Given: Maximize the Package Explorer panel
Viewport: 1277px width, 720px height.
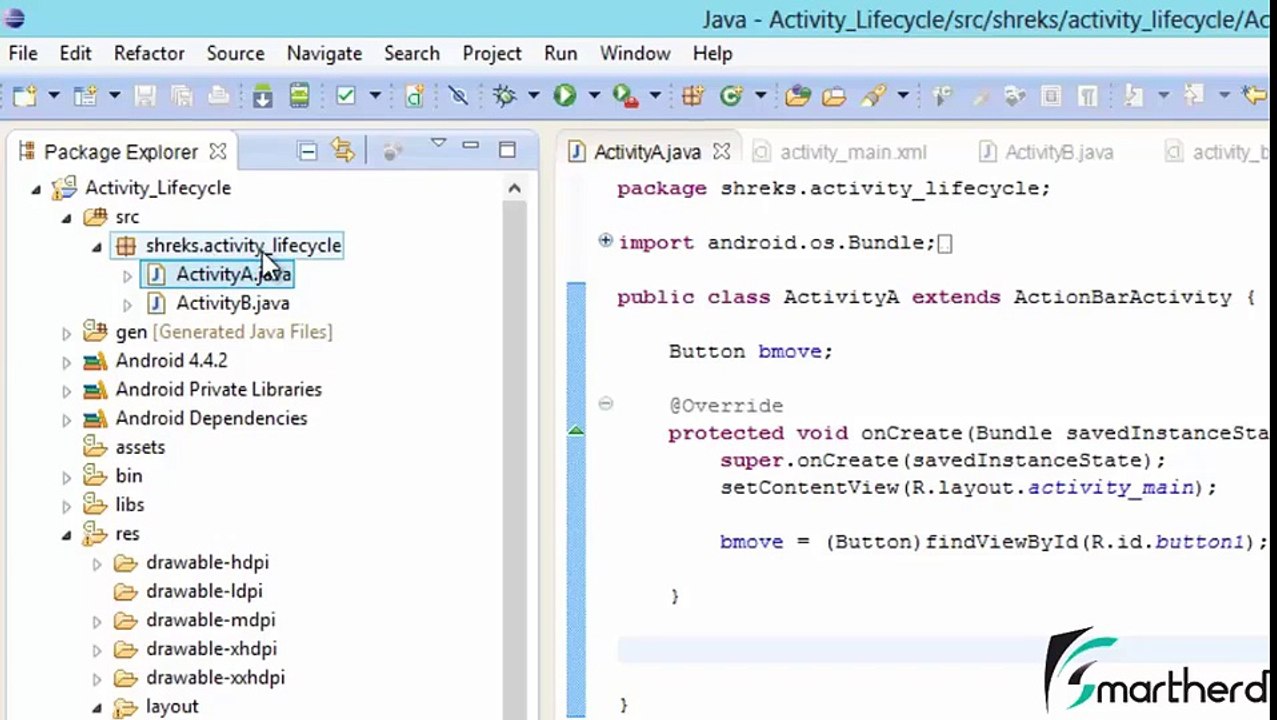Looking at the screenshot, I should (x=507, y=151).
